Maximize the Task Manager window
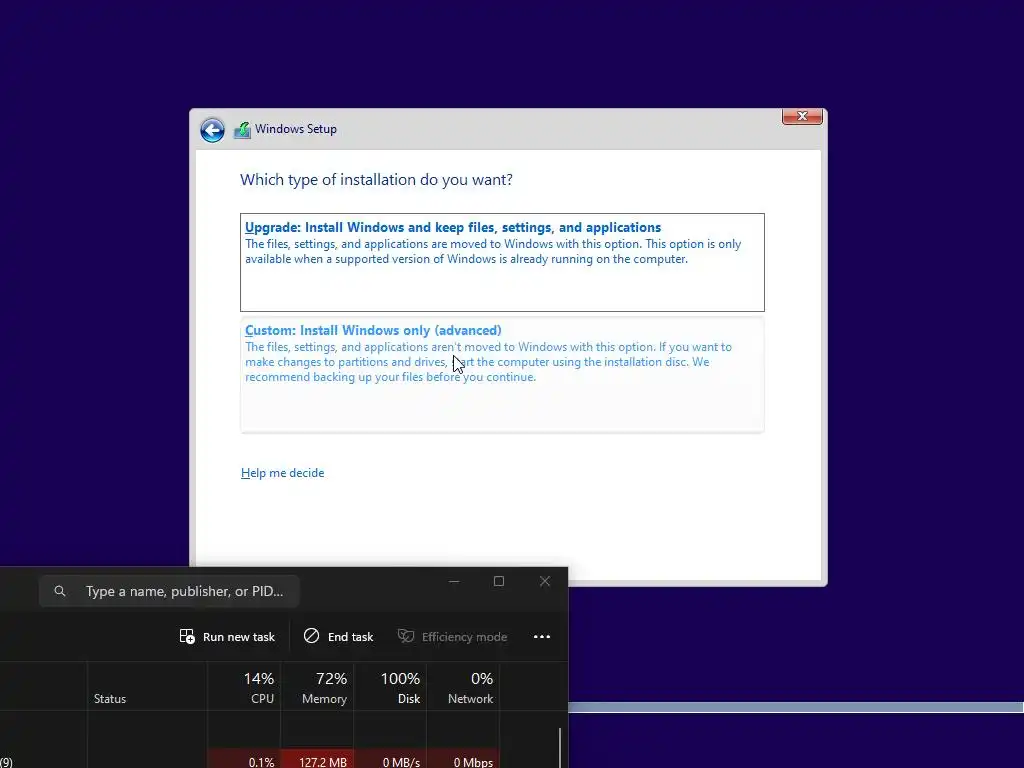 tap(499, 581)
